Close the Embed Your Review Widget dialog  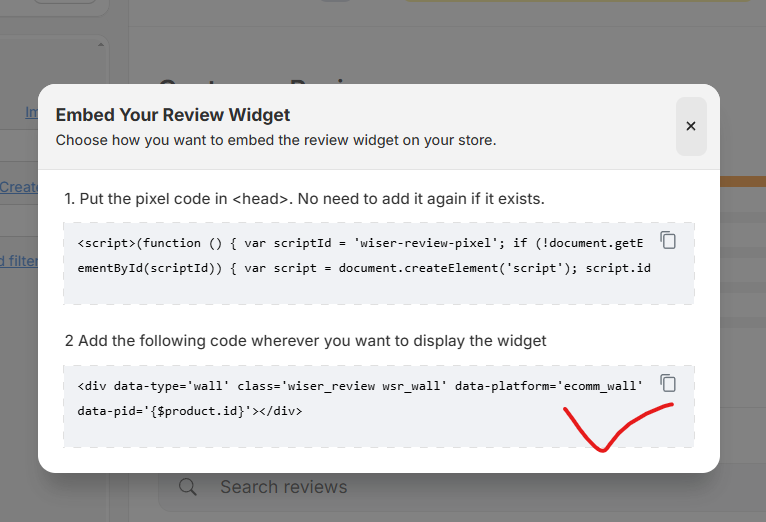coord(690,126)
